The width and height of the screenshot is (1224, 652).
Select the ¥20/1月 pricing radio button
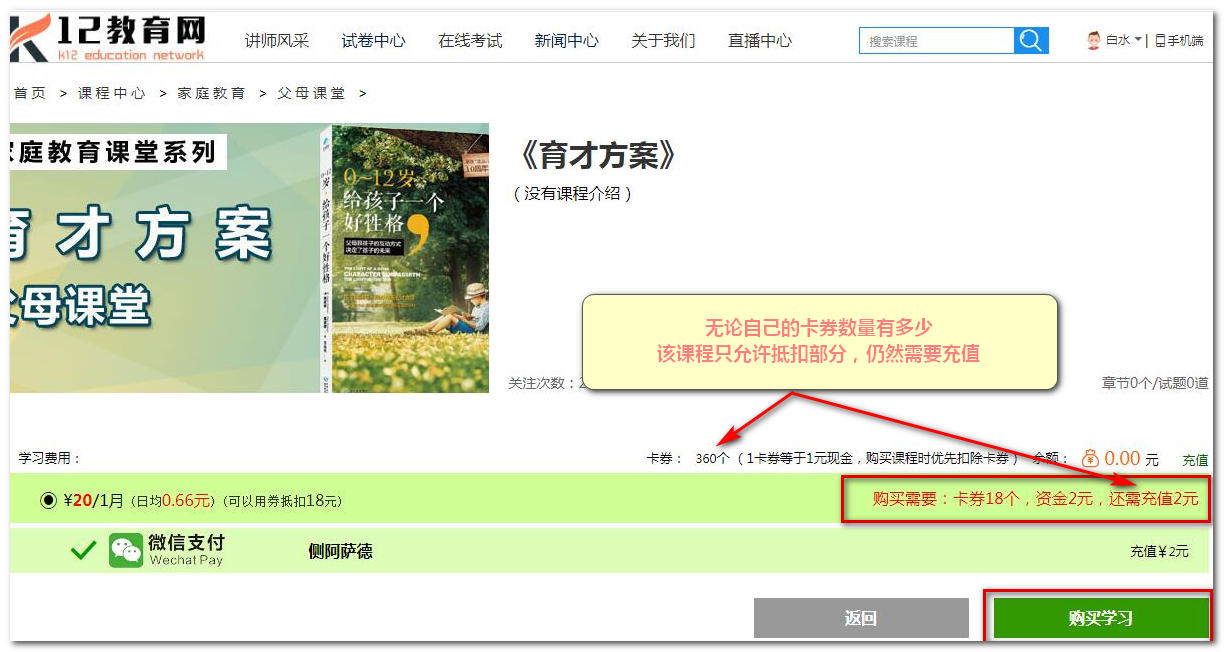click(48, 500)
